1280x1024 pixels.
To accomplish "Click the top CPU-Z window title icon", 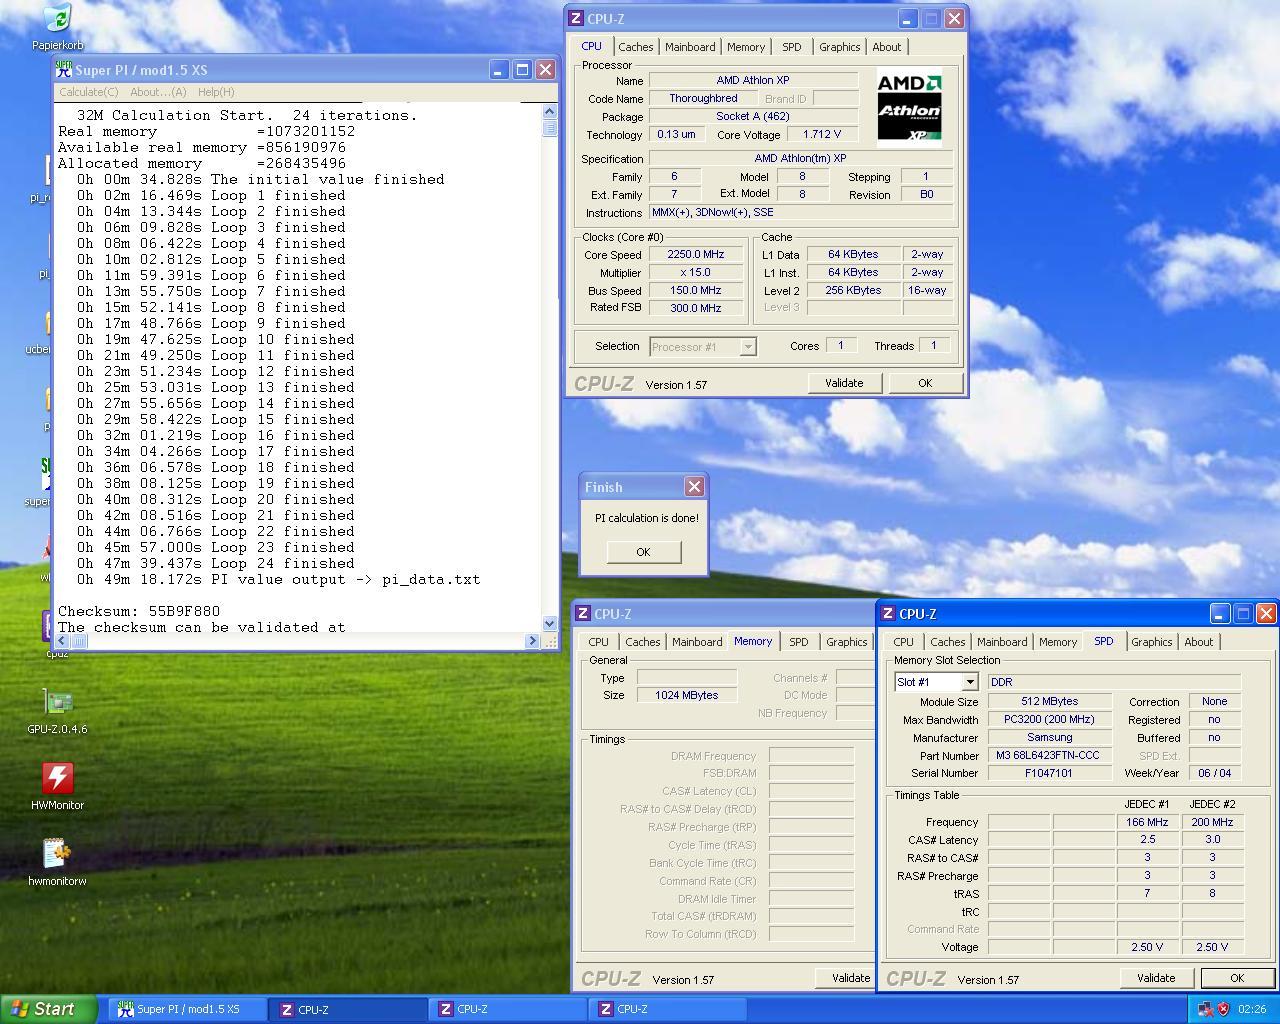I will click(576, 18).
